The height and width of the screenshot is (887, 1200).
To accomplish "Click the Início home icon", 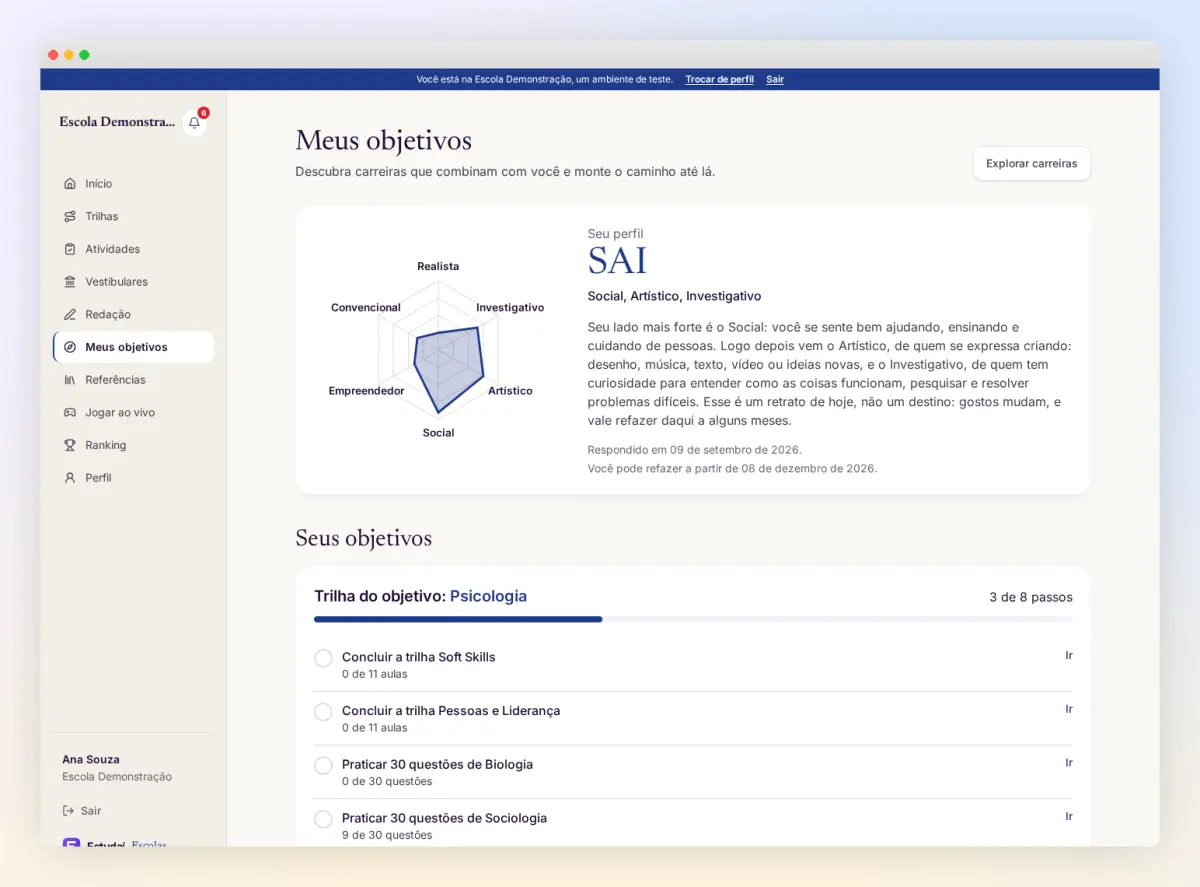I will 70,184.
